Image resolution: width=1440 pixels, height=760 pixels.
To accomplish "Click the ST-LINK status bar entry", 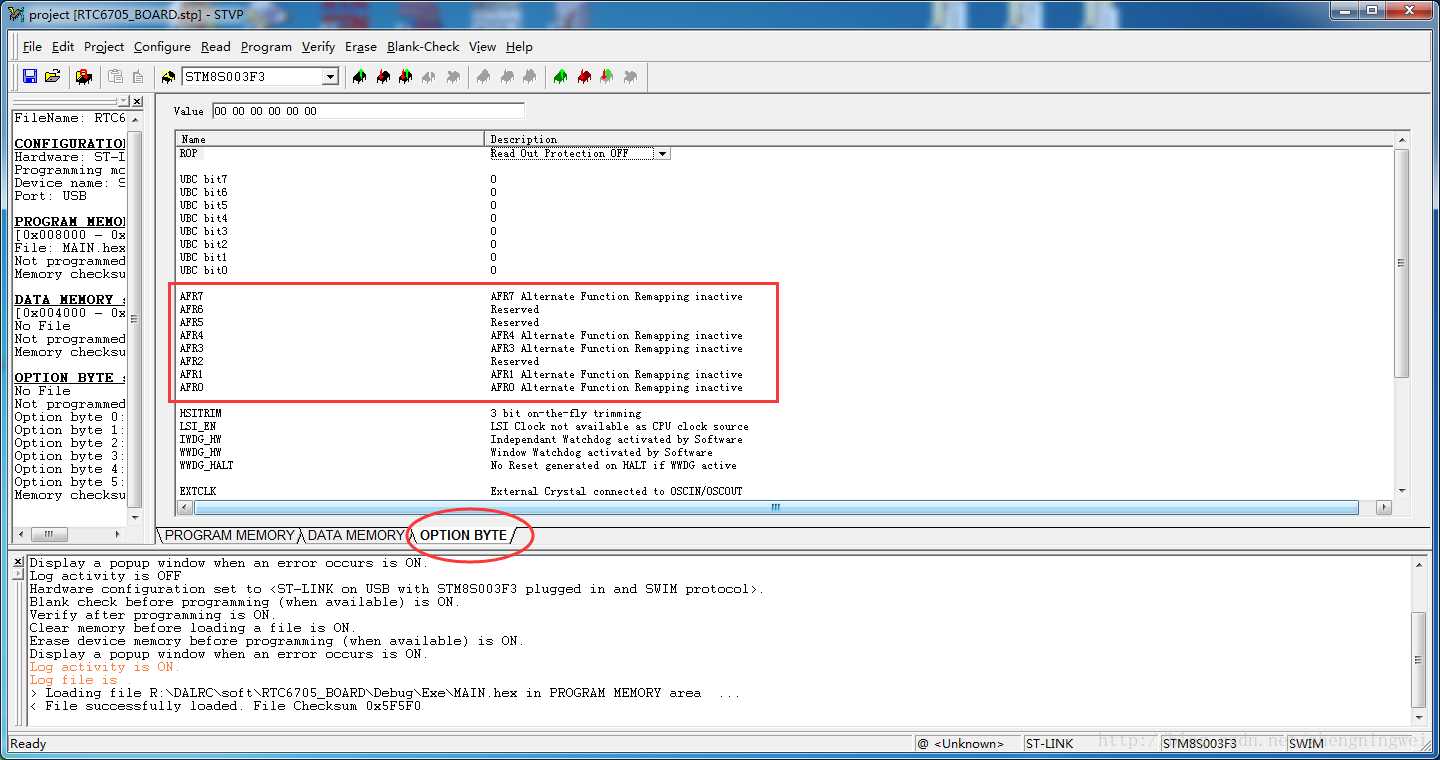I will click(x=1050, y=743).
